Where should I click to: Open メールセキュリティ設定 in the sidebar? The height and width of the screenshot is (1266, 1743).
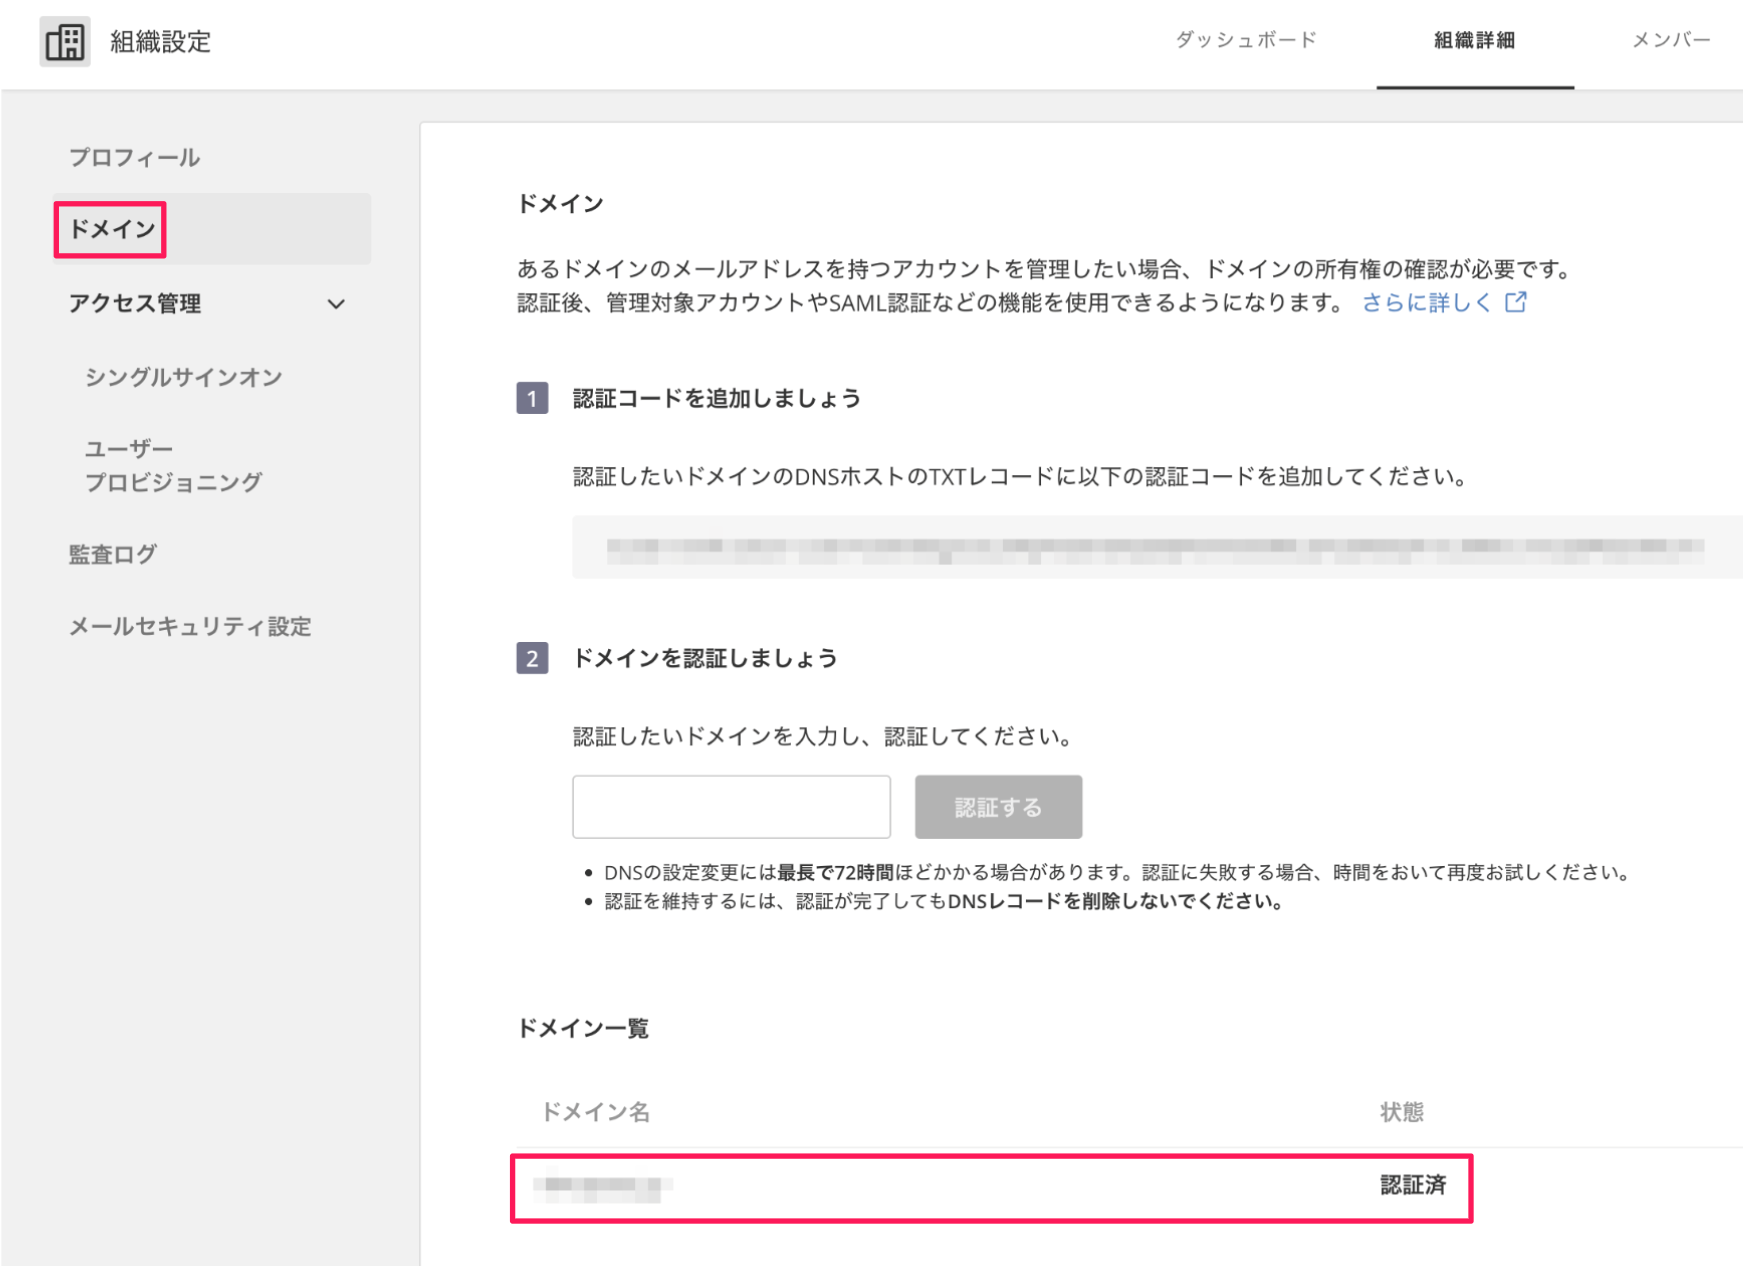click(x=190, y=626)
